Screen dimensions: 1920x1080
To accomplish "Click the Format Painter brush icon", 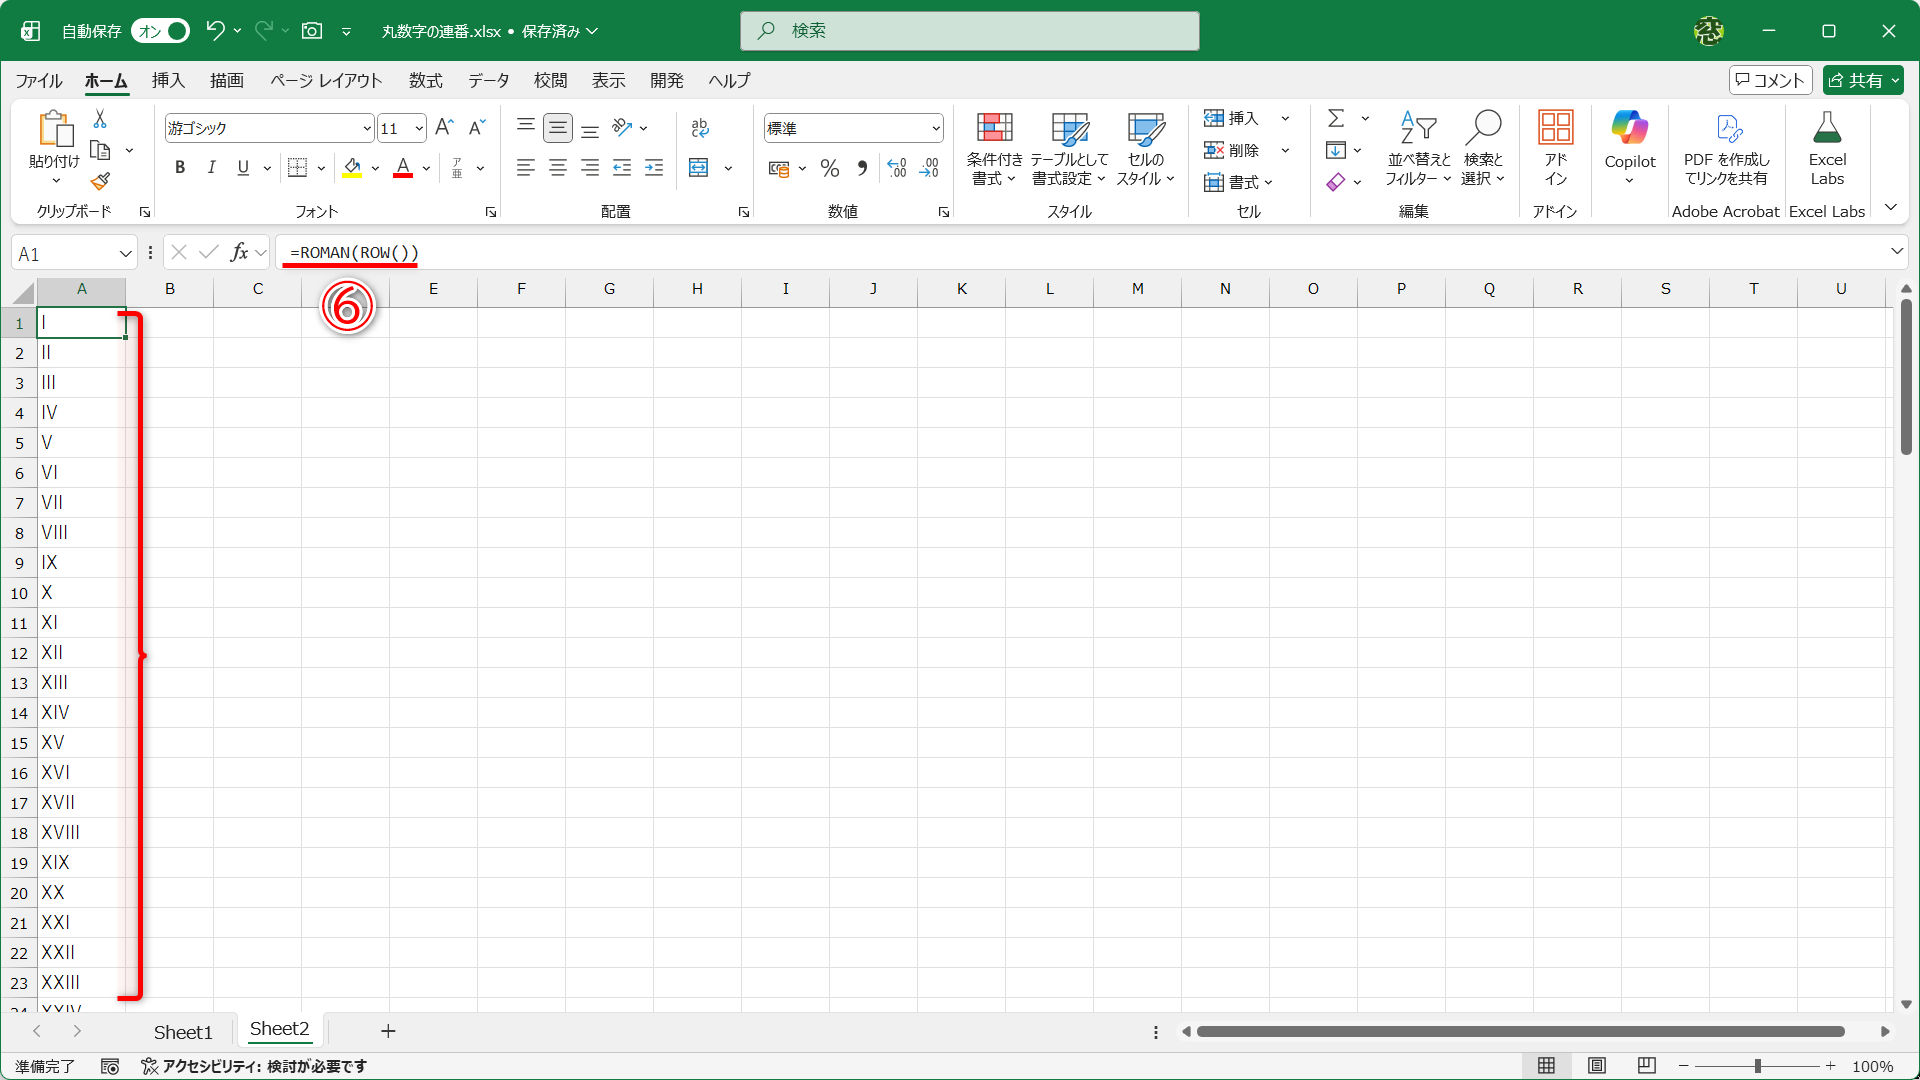I will tap(100, 182).
